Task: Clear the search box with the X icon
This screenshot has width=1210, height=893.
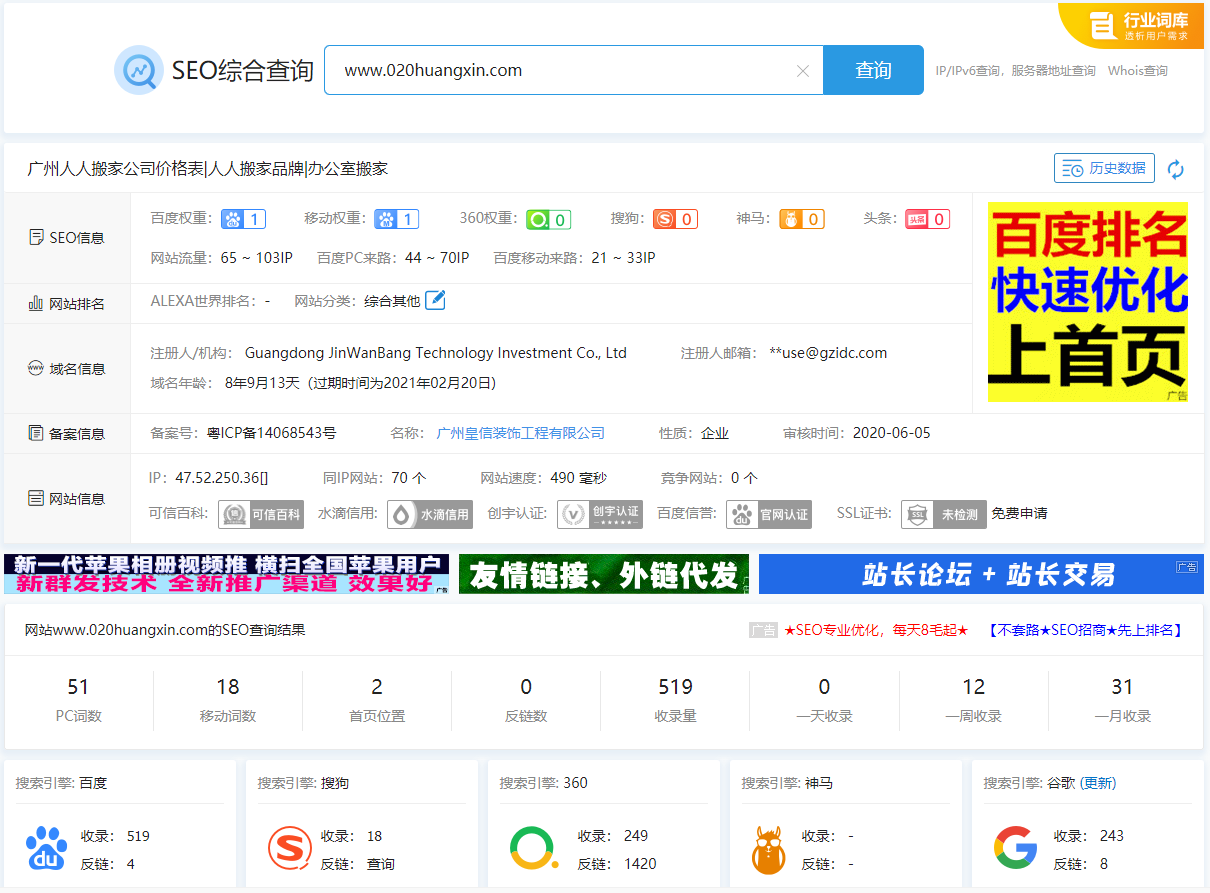Action: click(x=803, y=70)
